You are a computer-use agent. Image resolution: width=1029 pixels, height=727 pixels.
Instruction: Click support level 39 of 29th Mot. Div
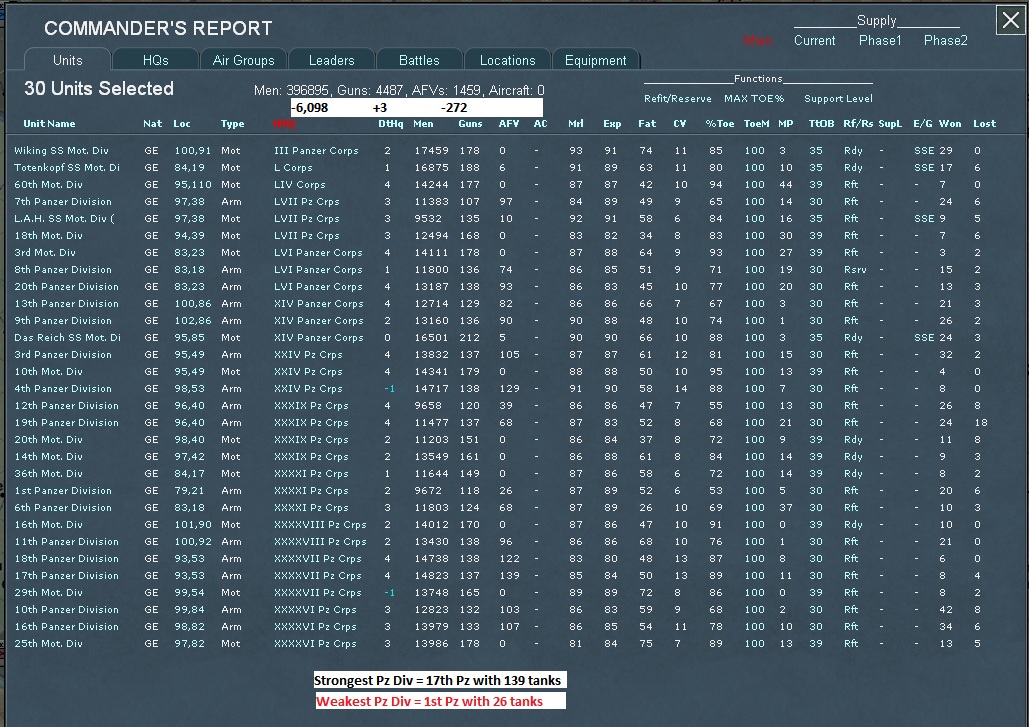[816, 592]
